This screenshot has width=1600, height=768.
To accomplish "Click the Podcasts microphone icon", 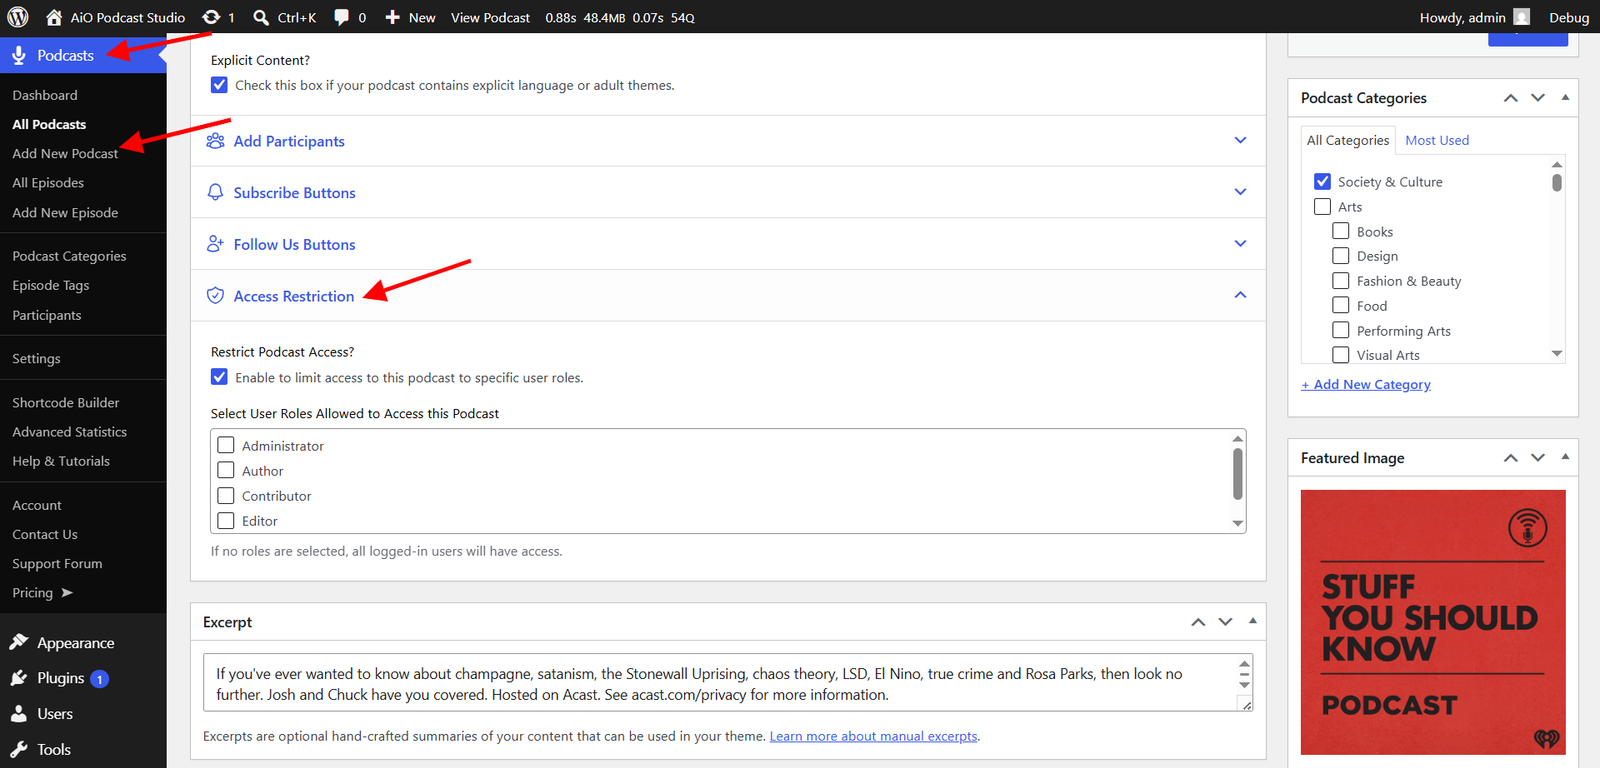I will pos(19,56).
